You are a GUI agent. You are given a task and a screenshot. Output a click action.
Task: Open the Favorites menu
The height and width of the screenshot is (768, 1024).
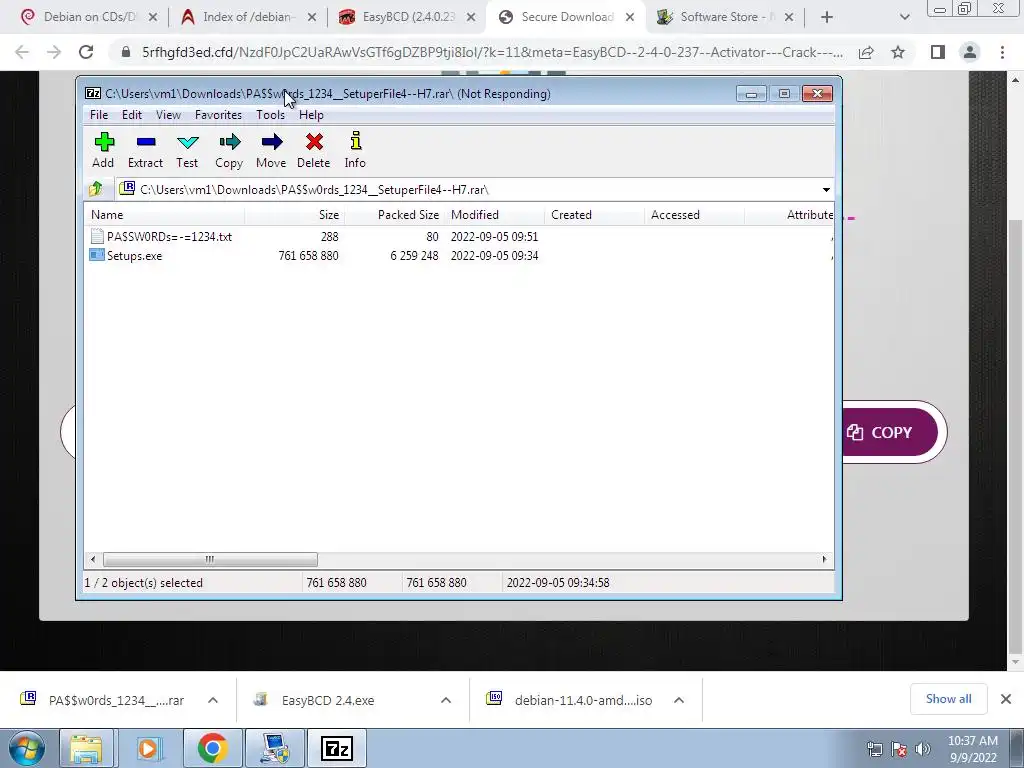(218, 115)
